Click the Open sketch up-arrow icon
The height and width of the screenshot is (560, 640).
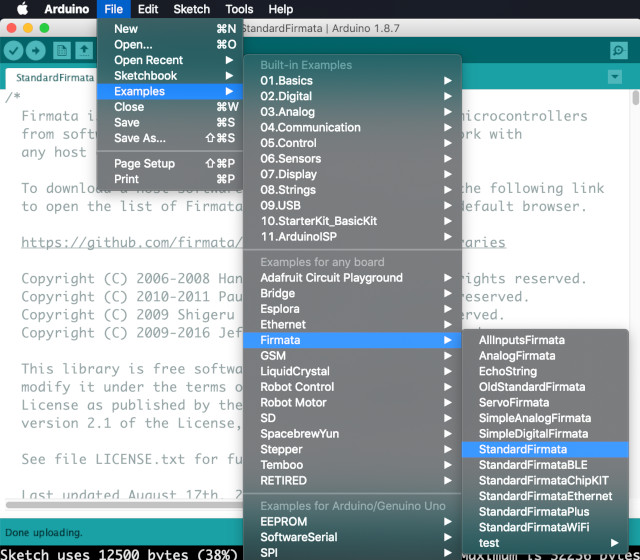tap(84, 51)
